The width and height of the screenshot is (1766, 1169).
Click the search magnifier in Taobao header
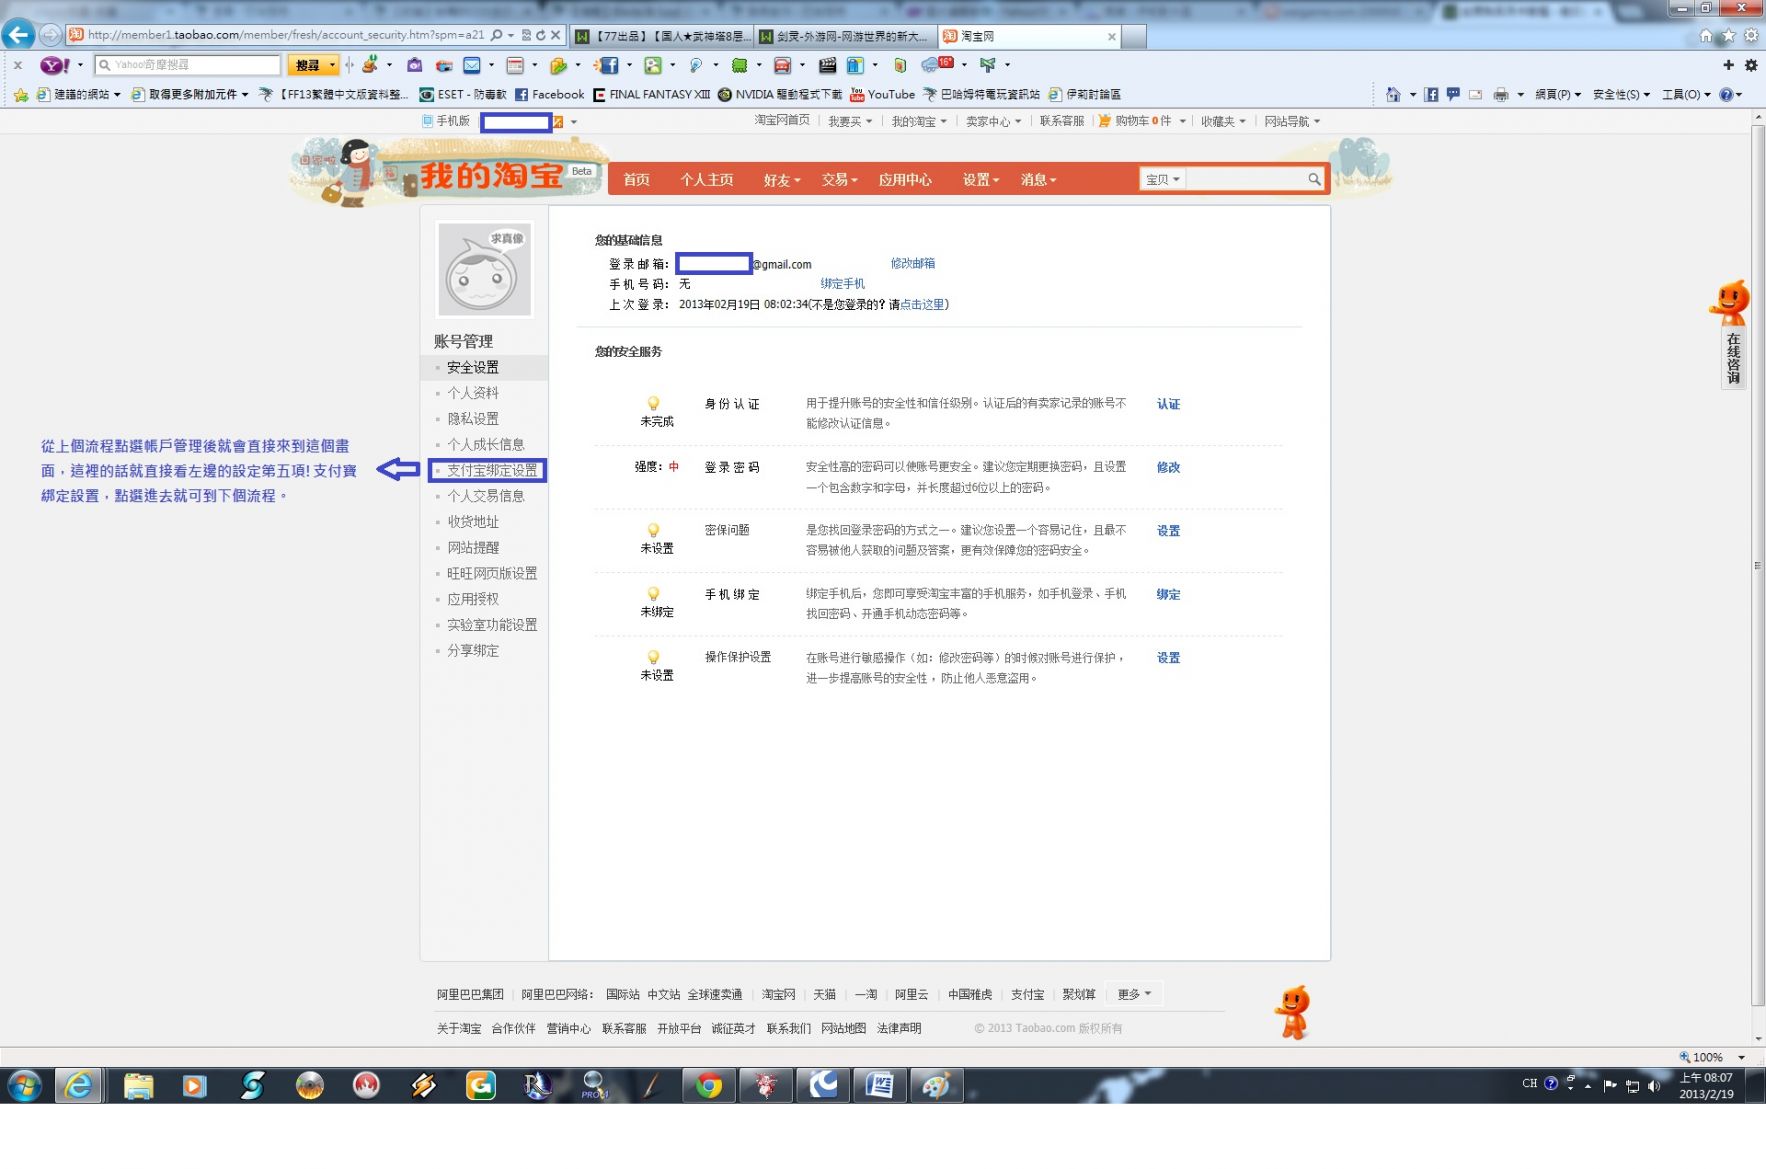coord(1314,179)
